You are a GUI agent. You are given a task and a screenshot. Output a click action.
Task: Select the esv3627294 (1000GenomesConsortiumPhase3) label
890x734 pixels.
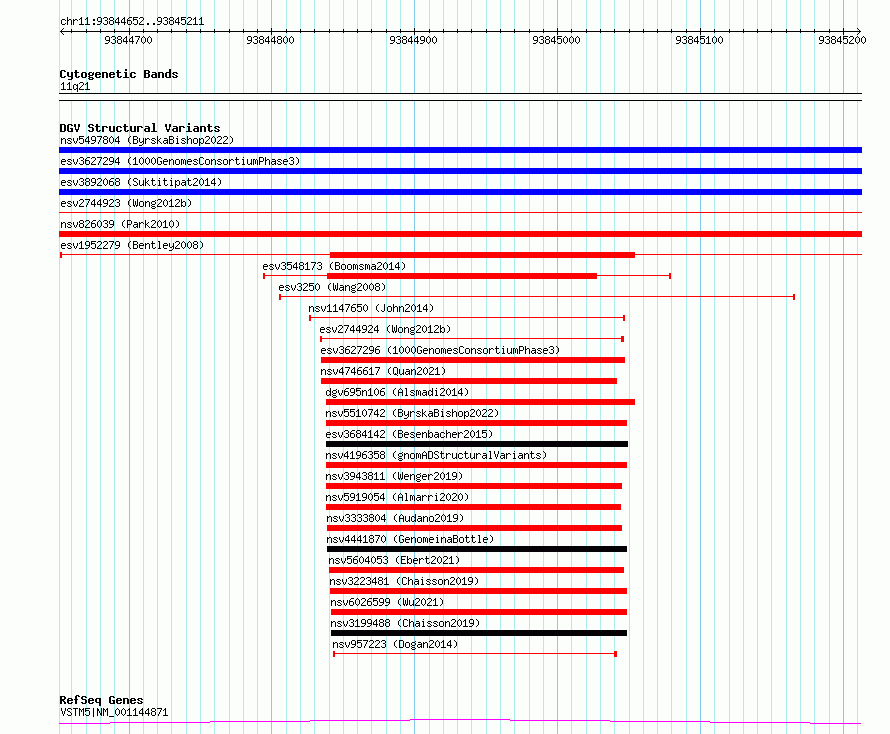pos(180,161)
